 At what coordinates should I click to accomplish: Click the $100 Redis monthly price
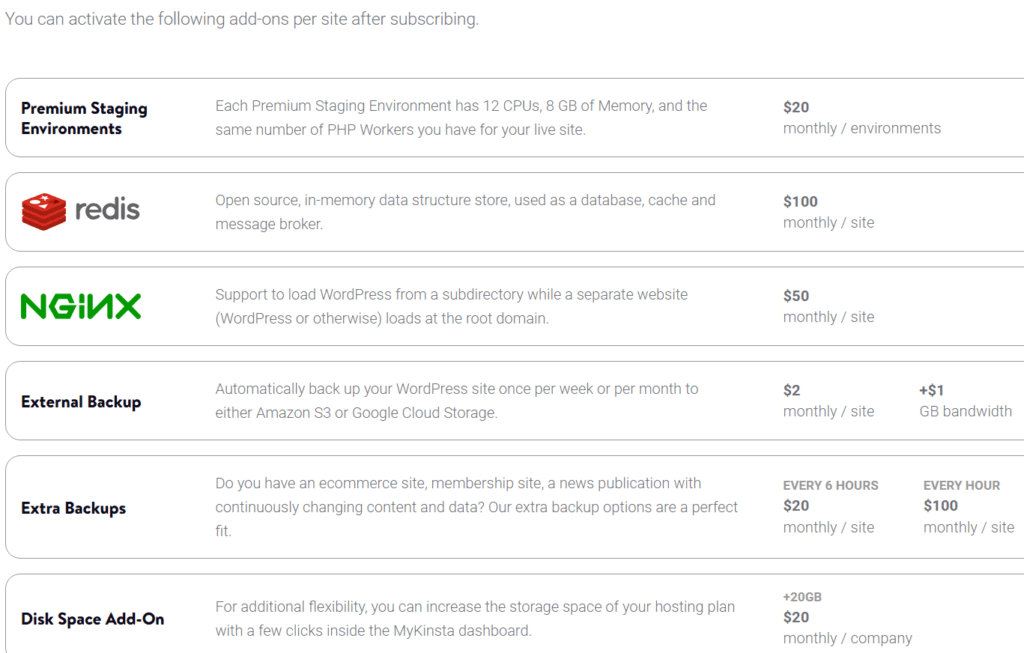point(800,201)
